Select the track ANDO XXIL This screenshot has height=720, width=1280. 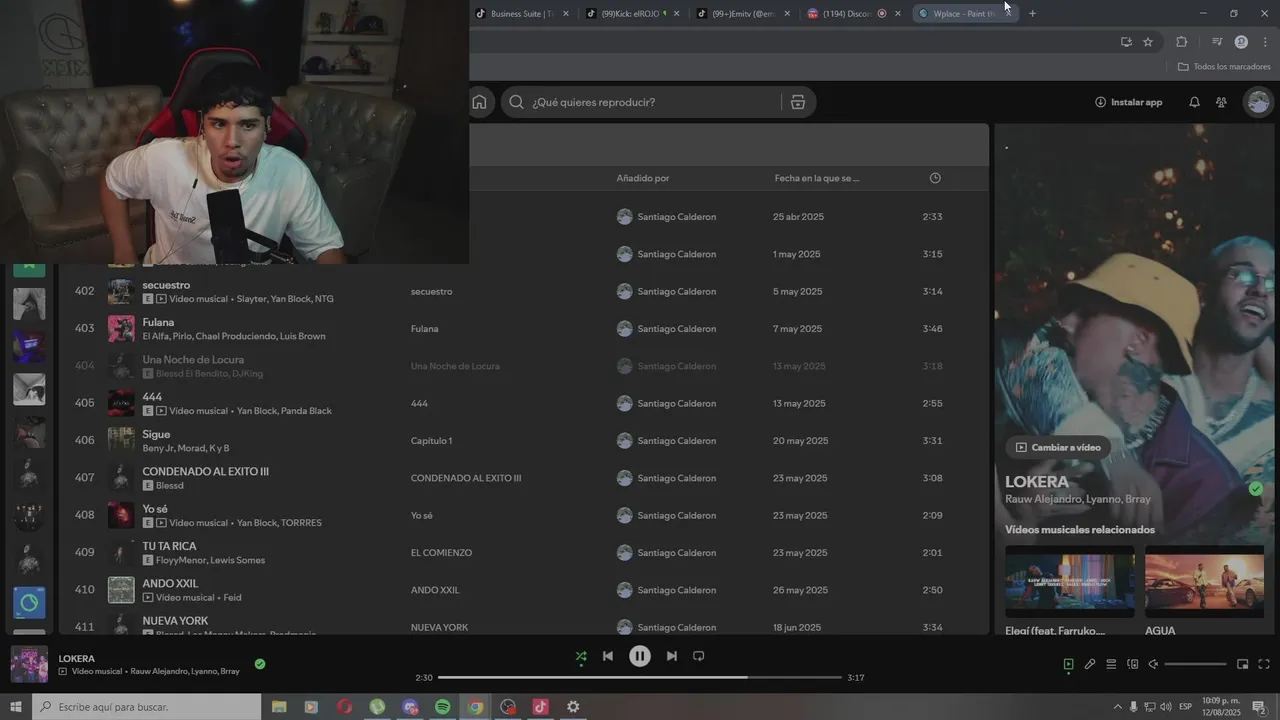[523, 590]
